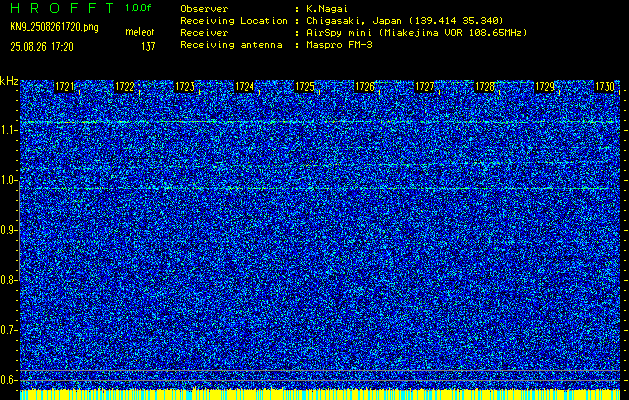The image size is (629, 400).
Task: Select the Chigasaki, Japan location text
Action: coord(405,21)
